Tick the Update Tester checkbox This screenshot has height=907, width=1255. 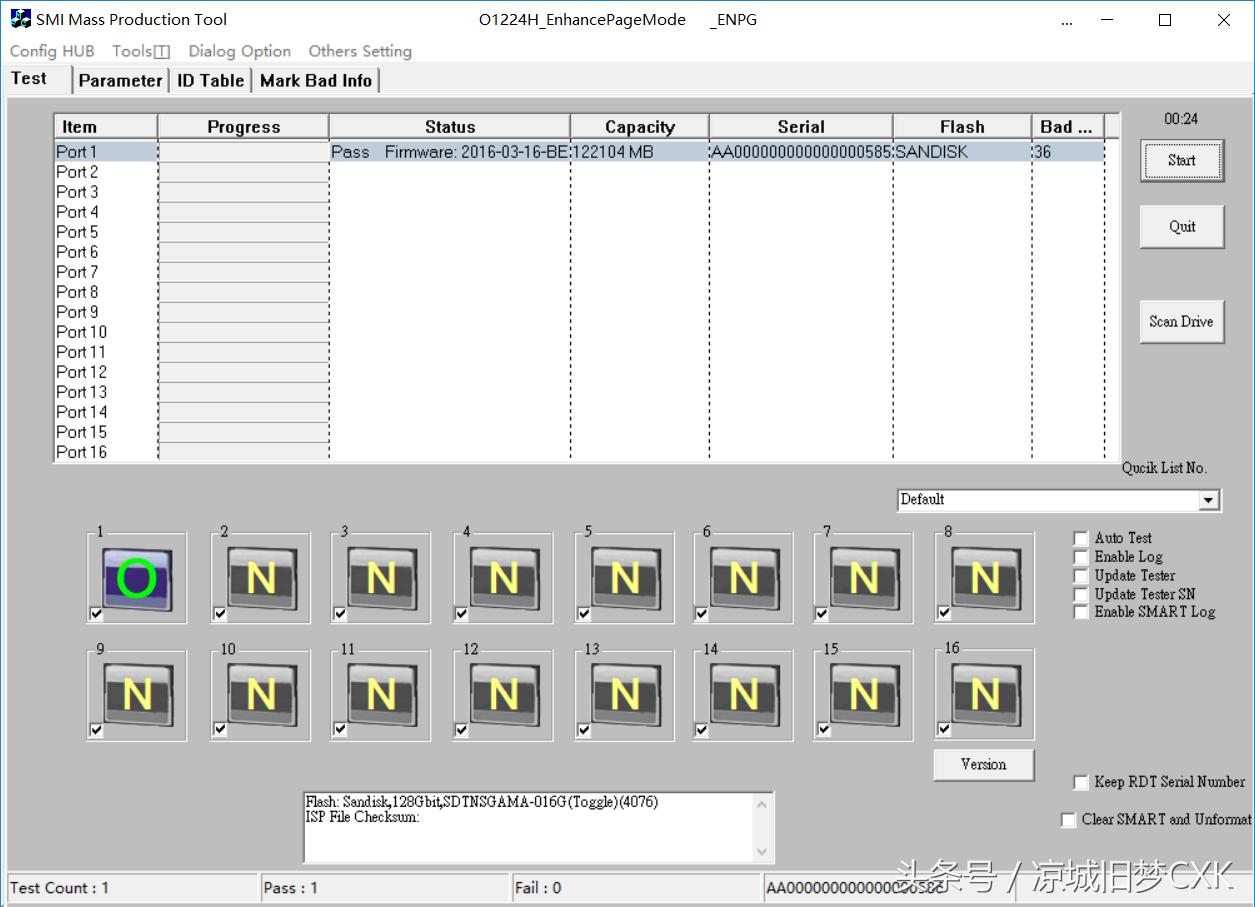pyautogui.click(x=1081, y=575)
